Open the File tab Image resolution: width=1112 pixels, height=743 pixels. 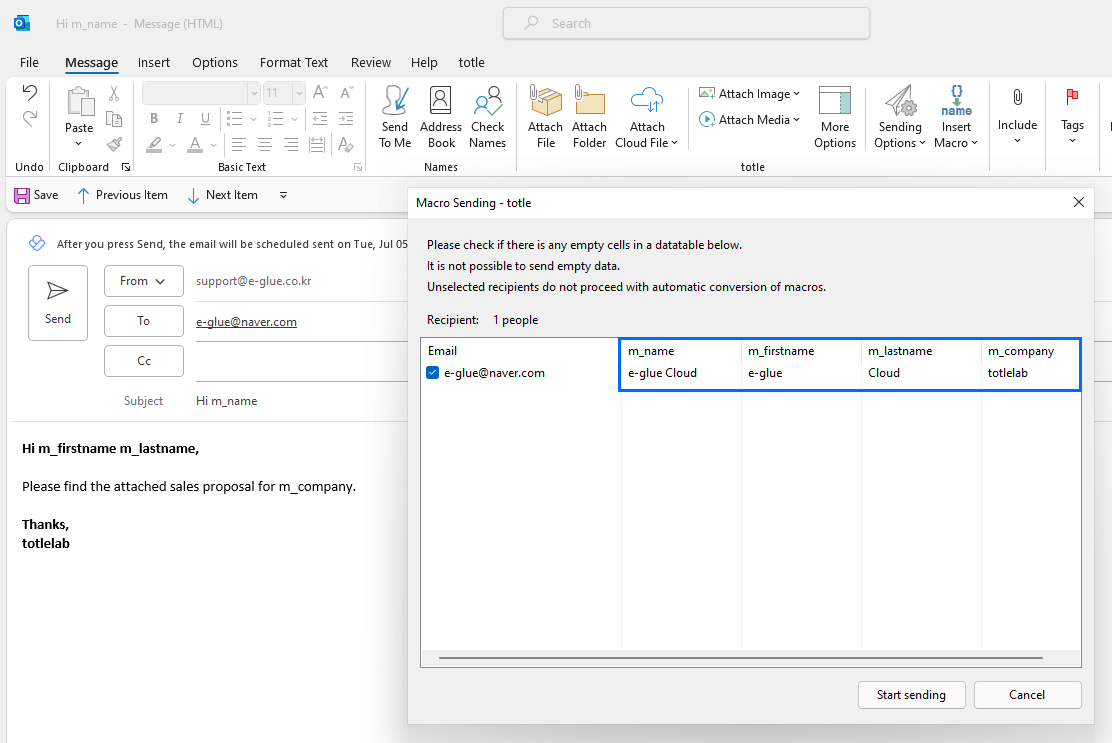pyautogui.click(x=29, y=62)
